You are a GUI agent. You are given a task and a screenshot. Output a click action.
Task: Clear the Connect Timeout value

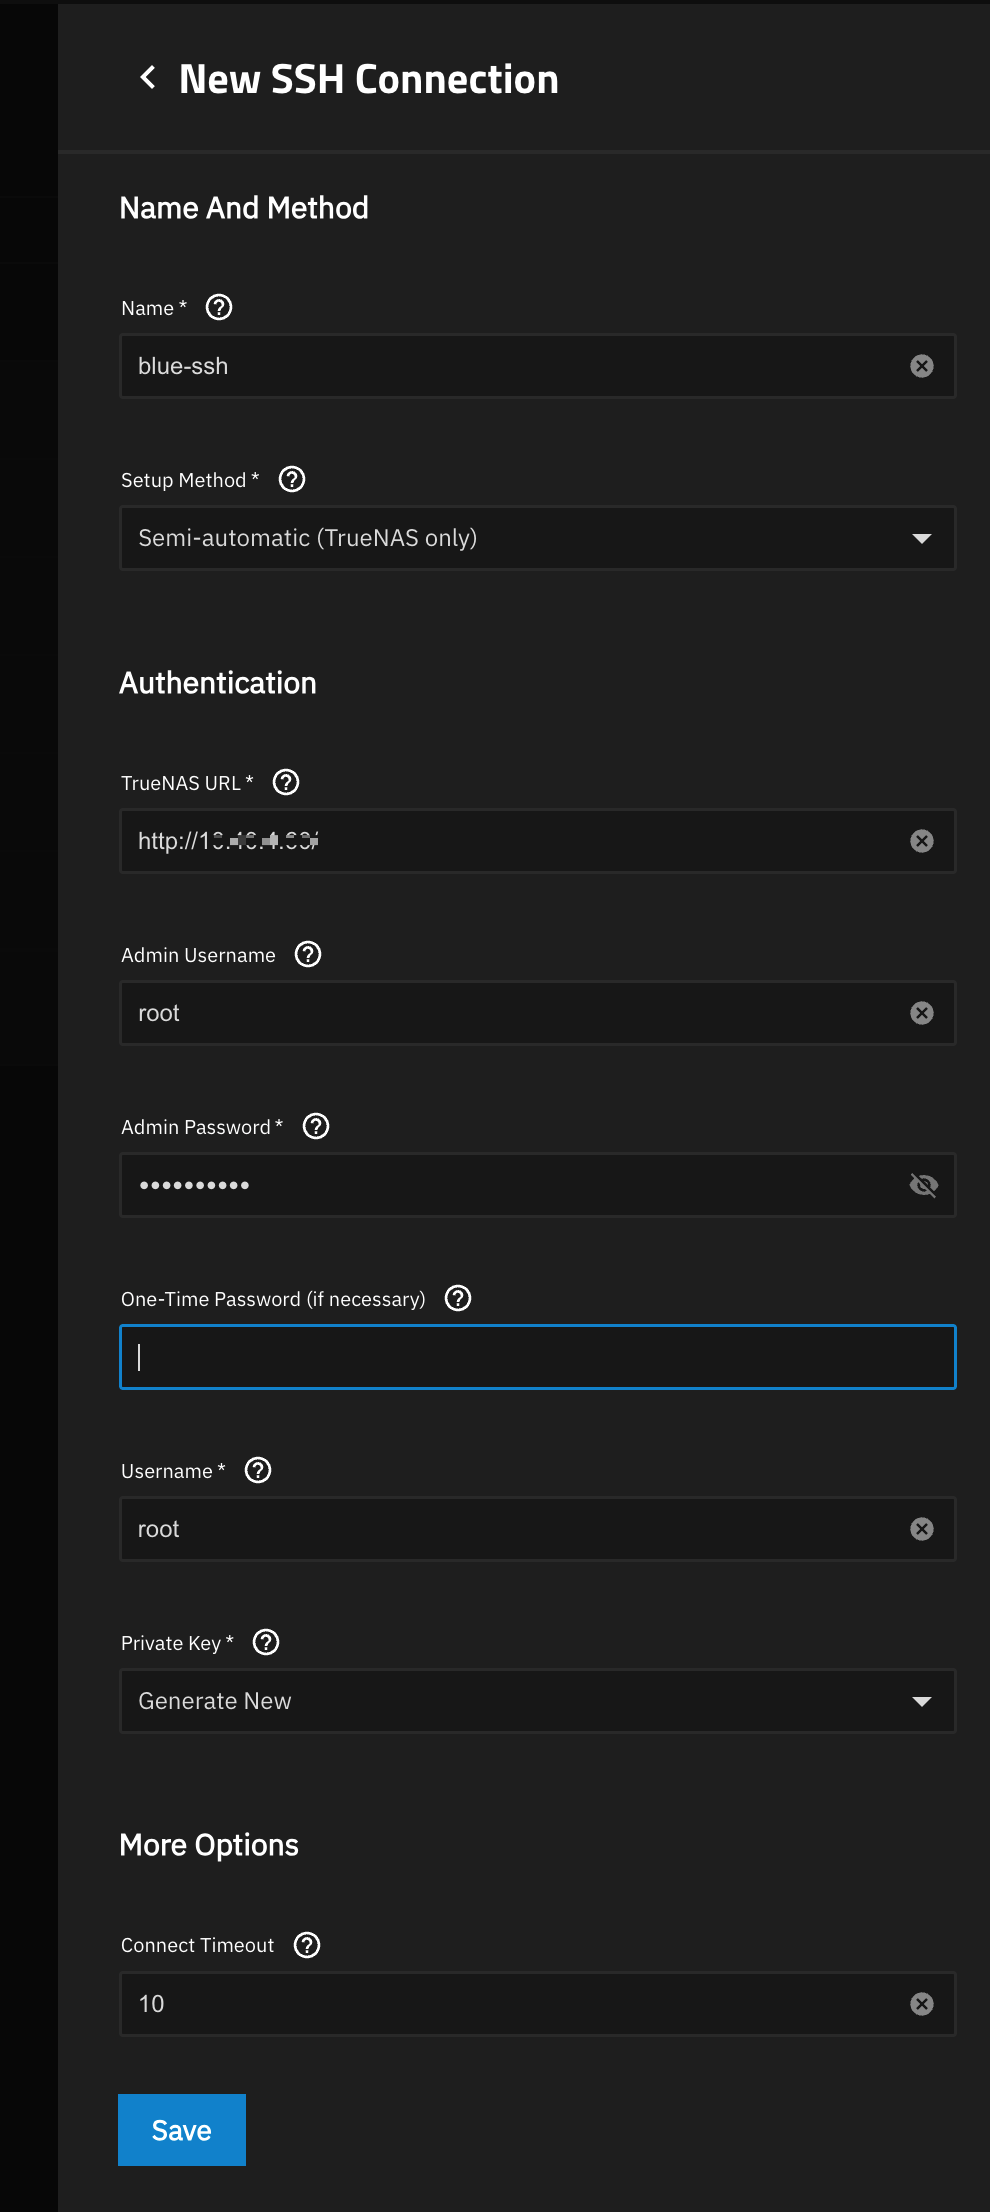[x=922, y=2003]
